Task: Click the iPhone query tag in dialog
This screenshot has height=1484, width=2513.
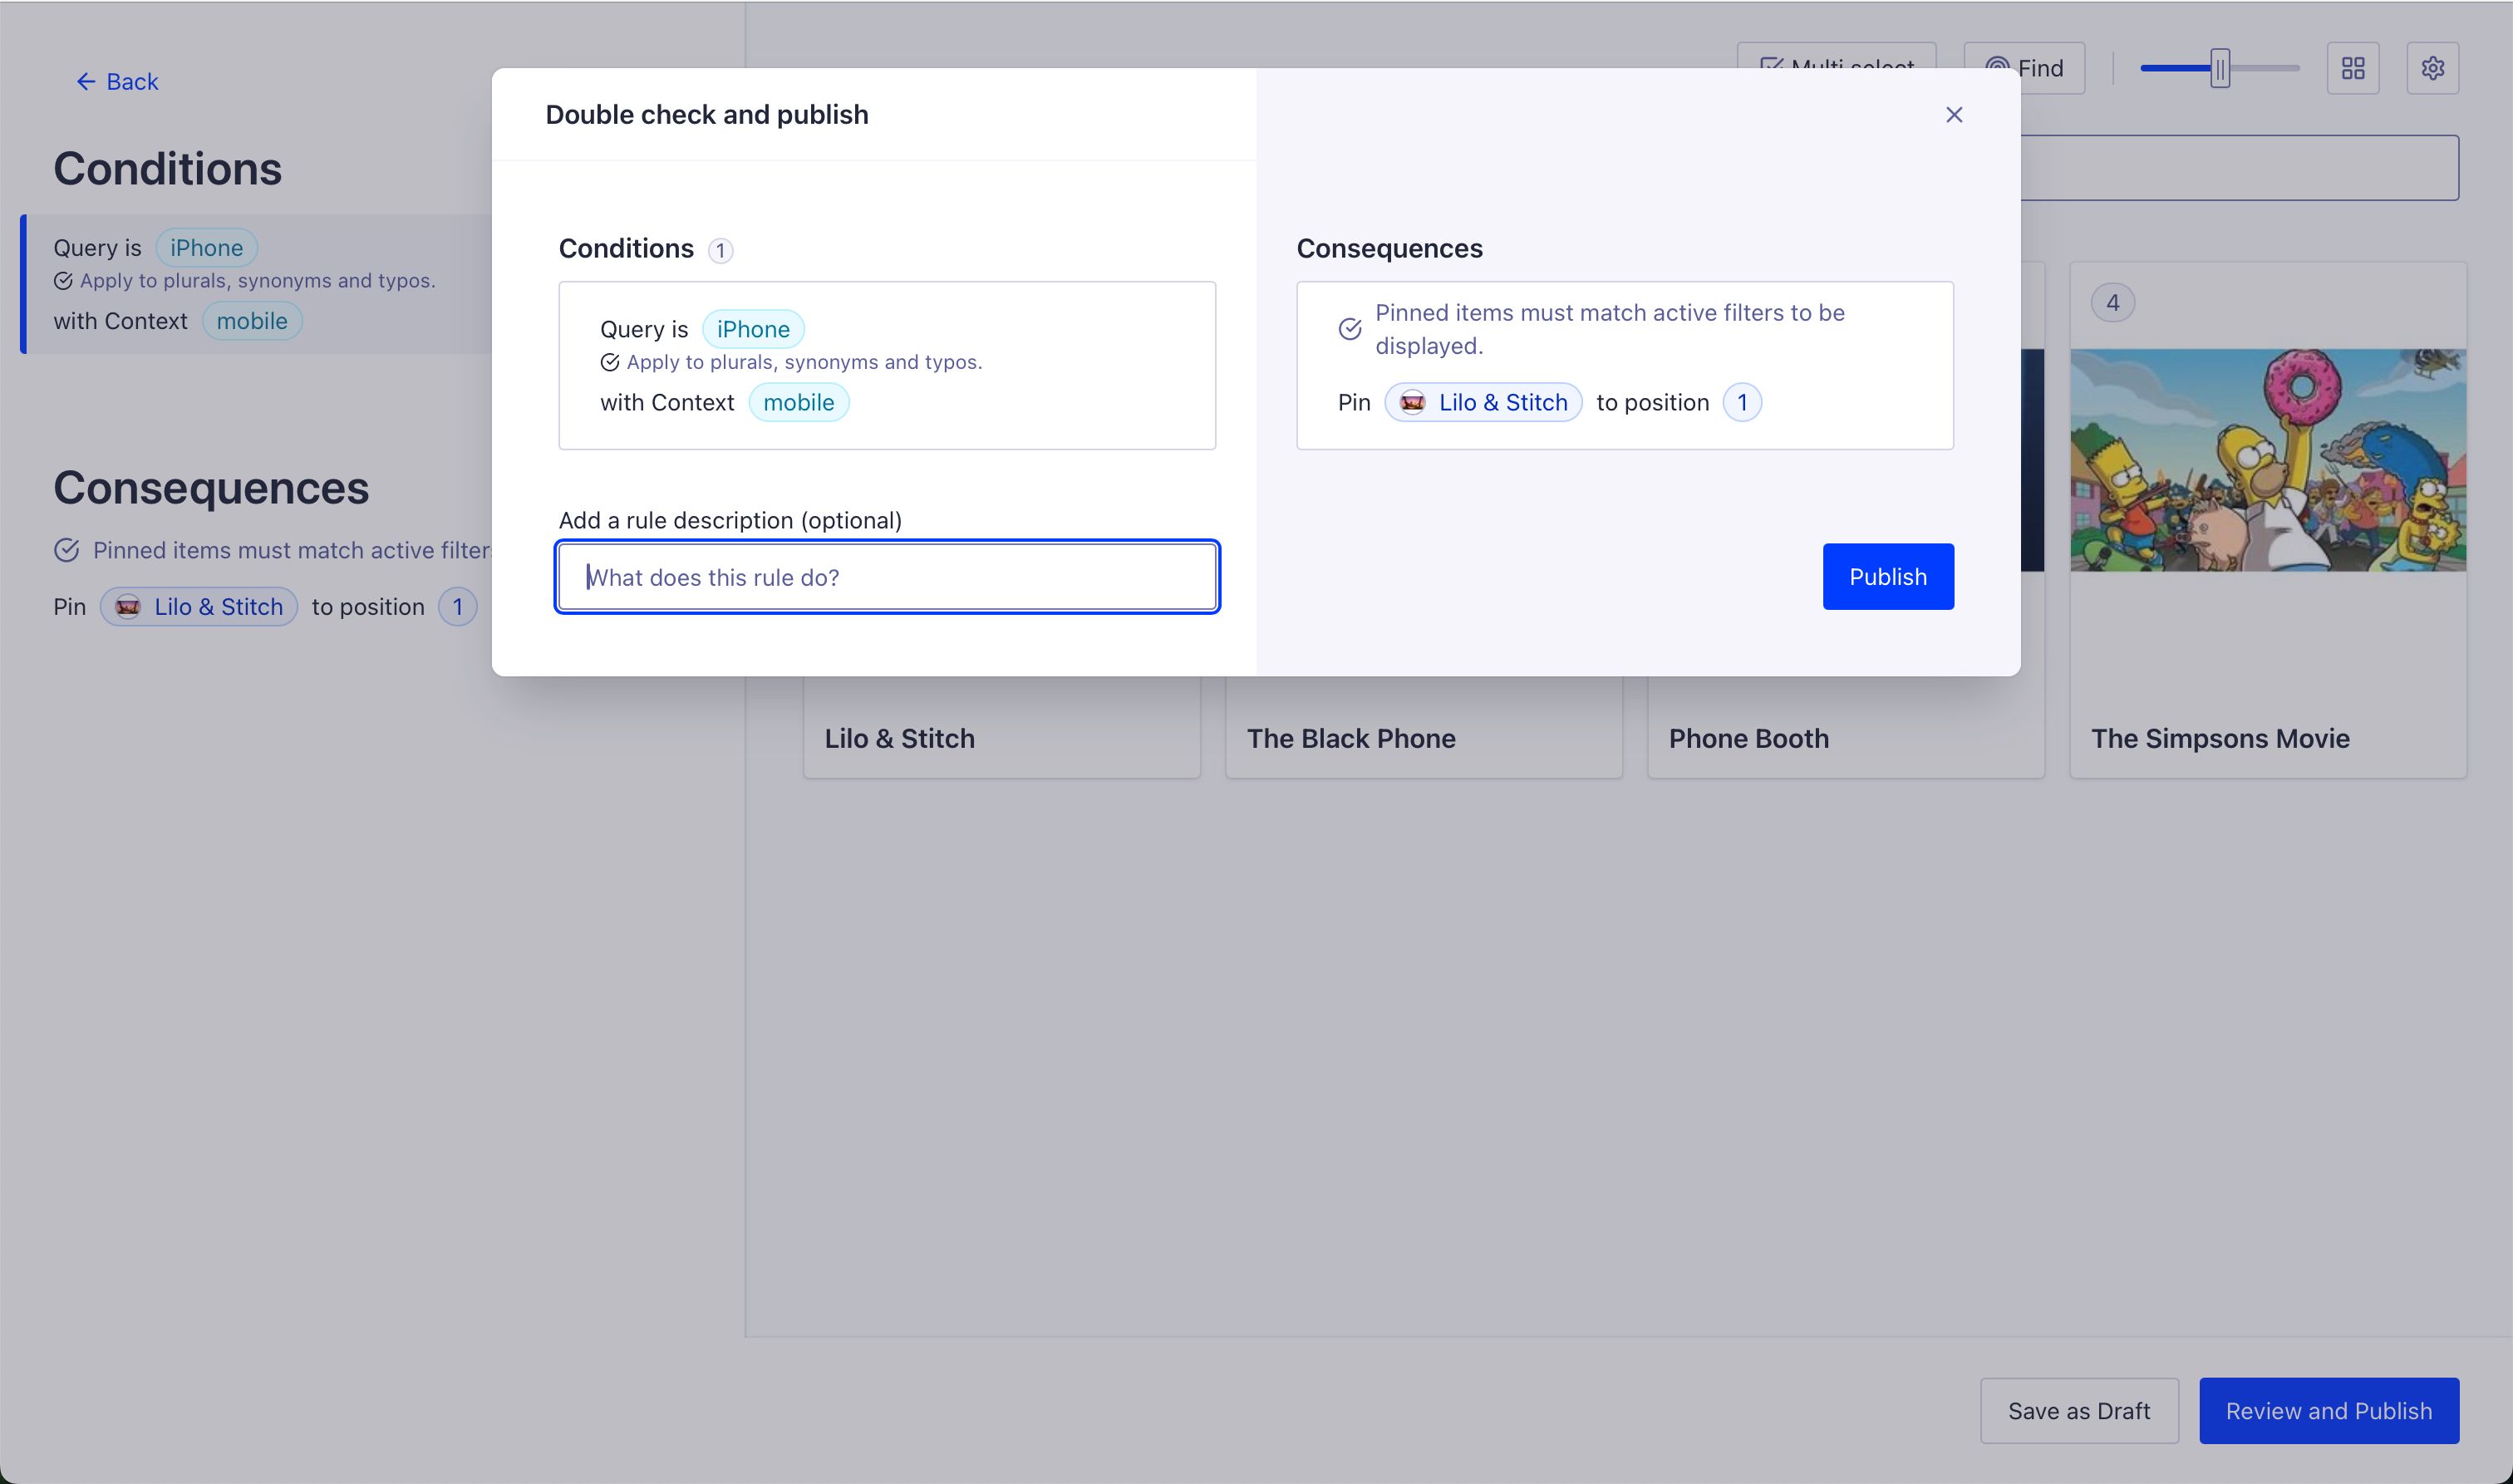Action: coord(752,329)
